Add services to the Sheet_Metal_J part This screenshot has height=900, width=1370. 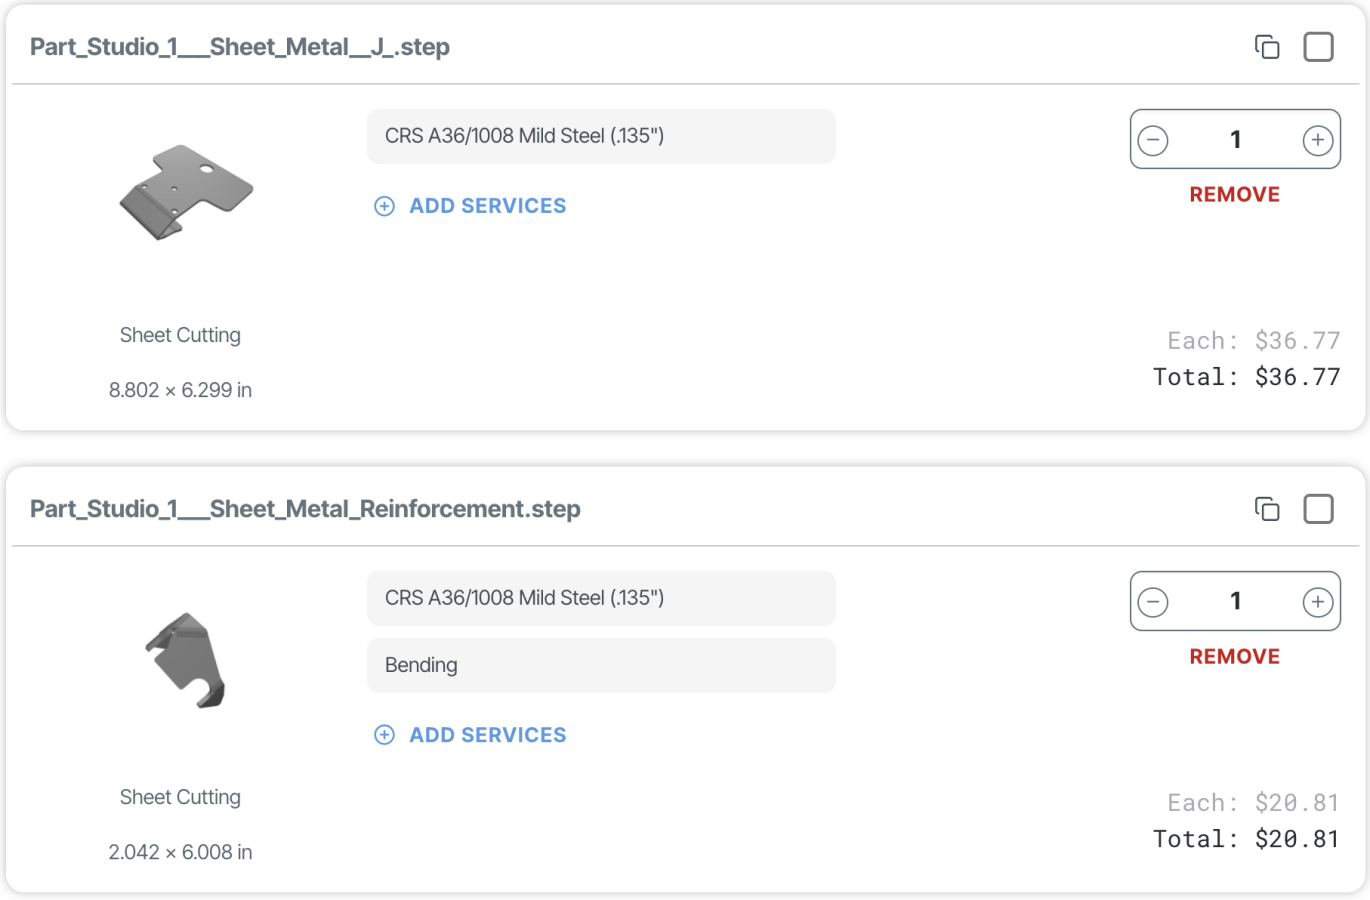click(x=487, y=206)
